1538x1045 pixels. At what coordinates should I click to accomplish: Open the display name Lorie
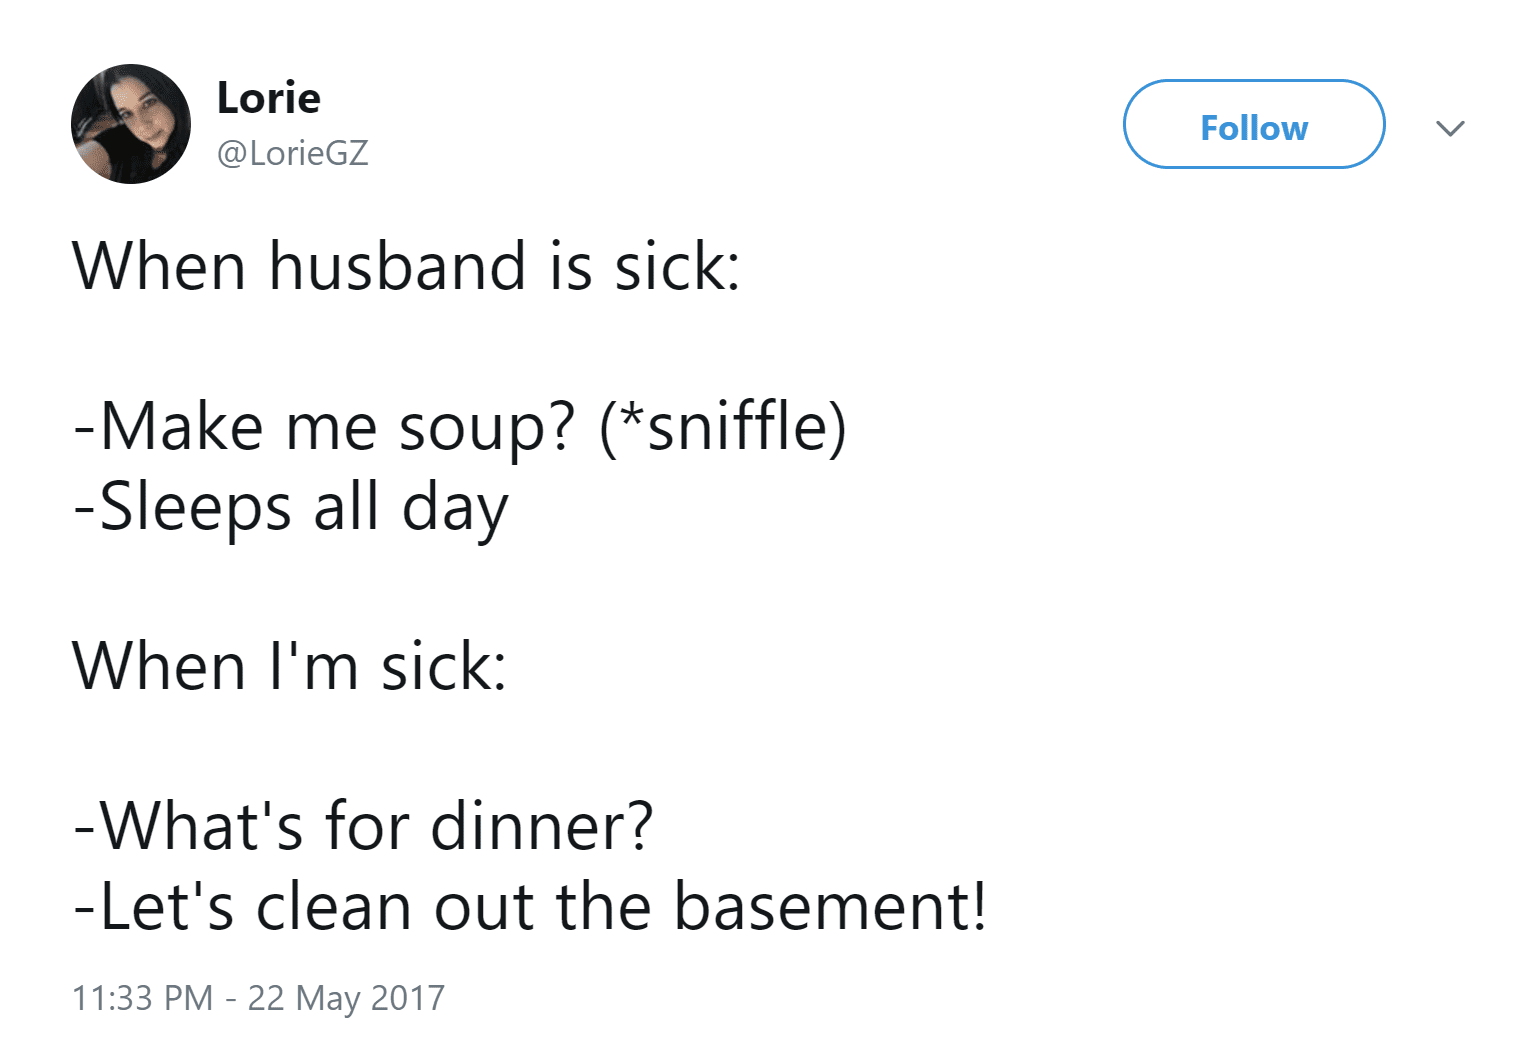268,98
